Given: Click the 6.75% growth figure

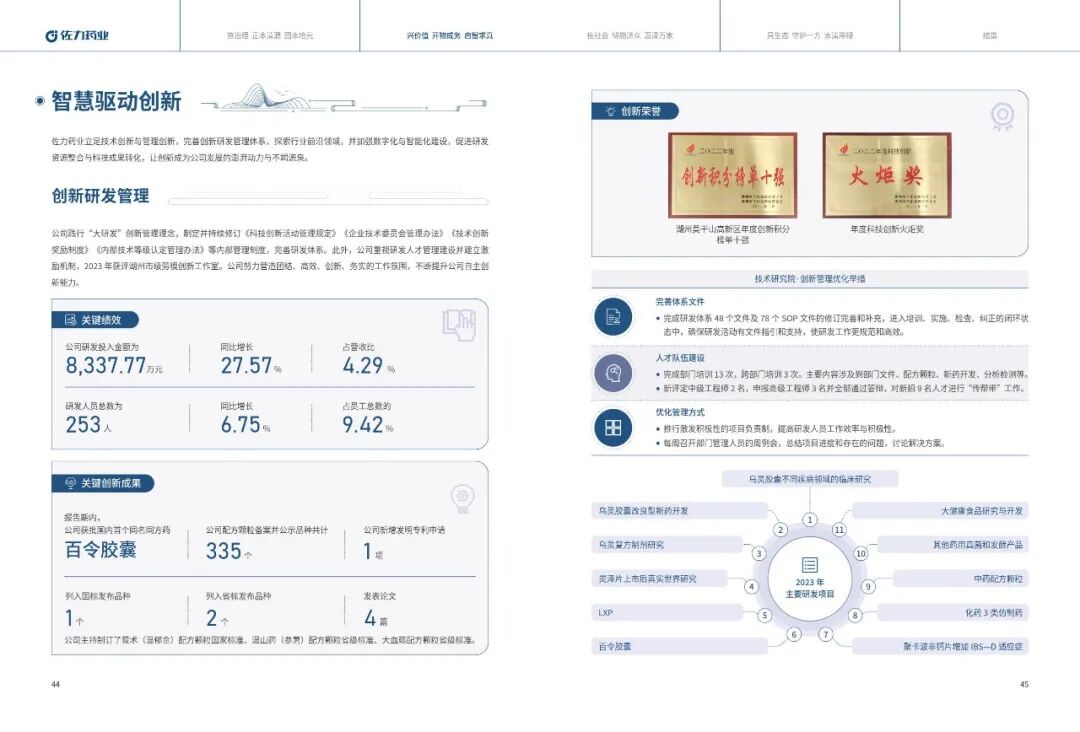Looking at the screenshot, I should (245, 424).
